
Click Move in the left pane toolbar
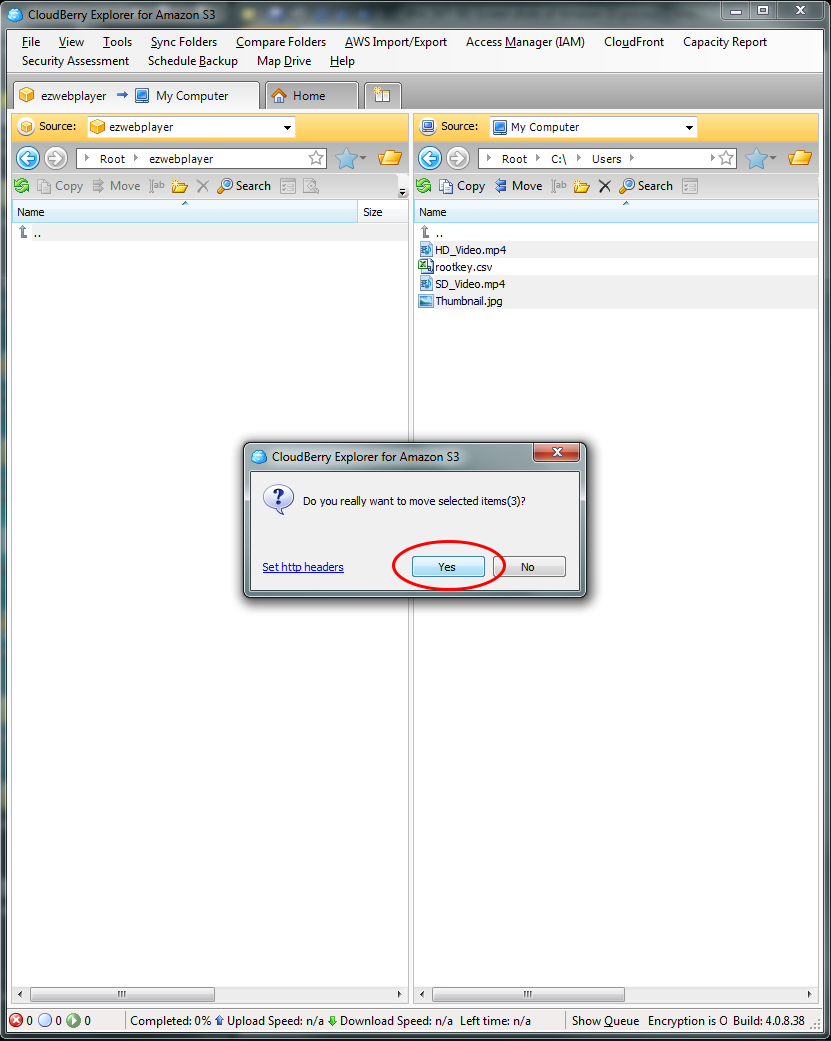click(116, 187)
